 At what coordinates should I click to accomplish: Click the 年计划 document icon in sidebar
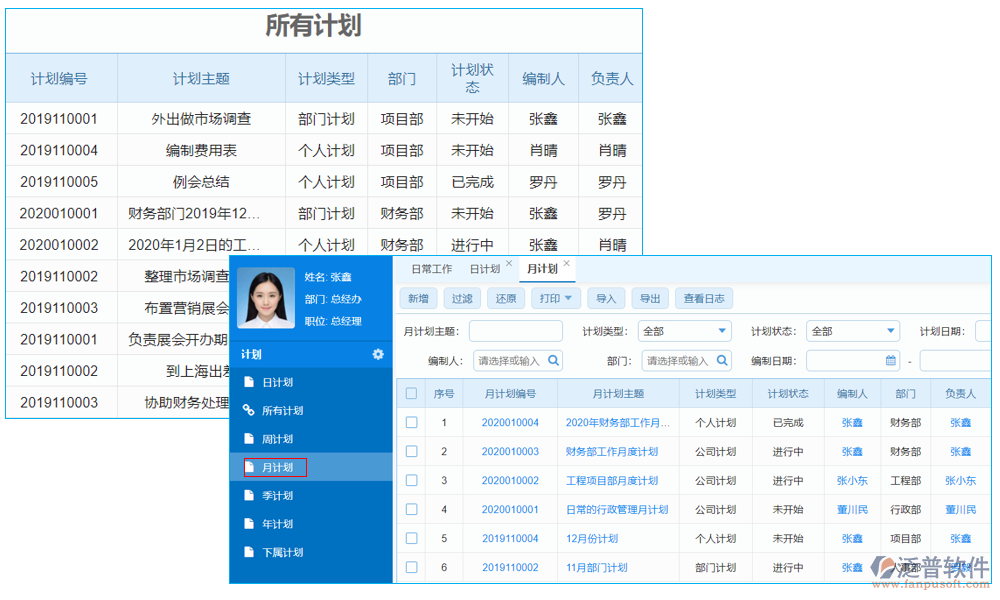(249, 523)
